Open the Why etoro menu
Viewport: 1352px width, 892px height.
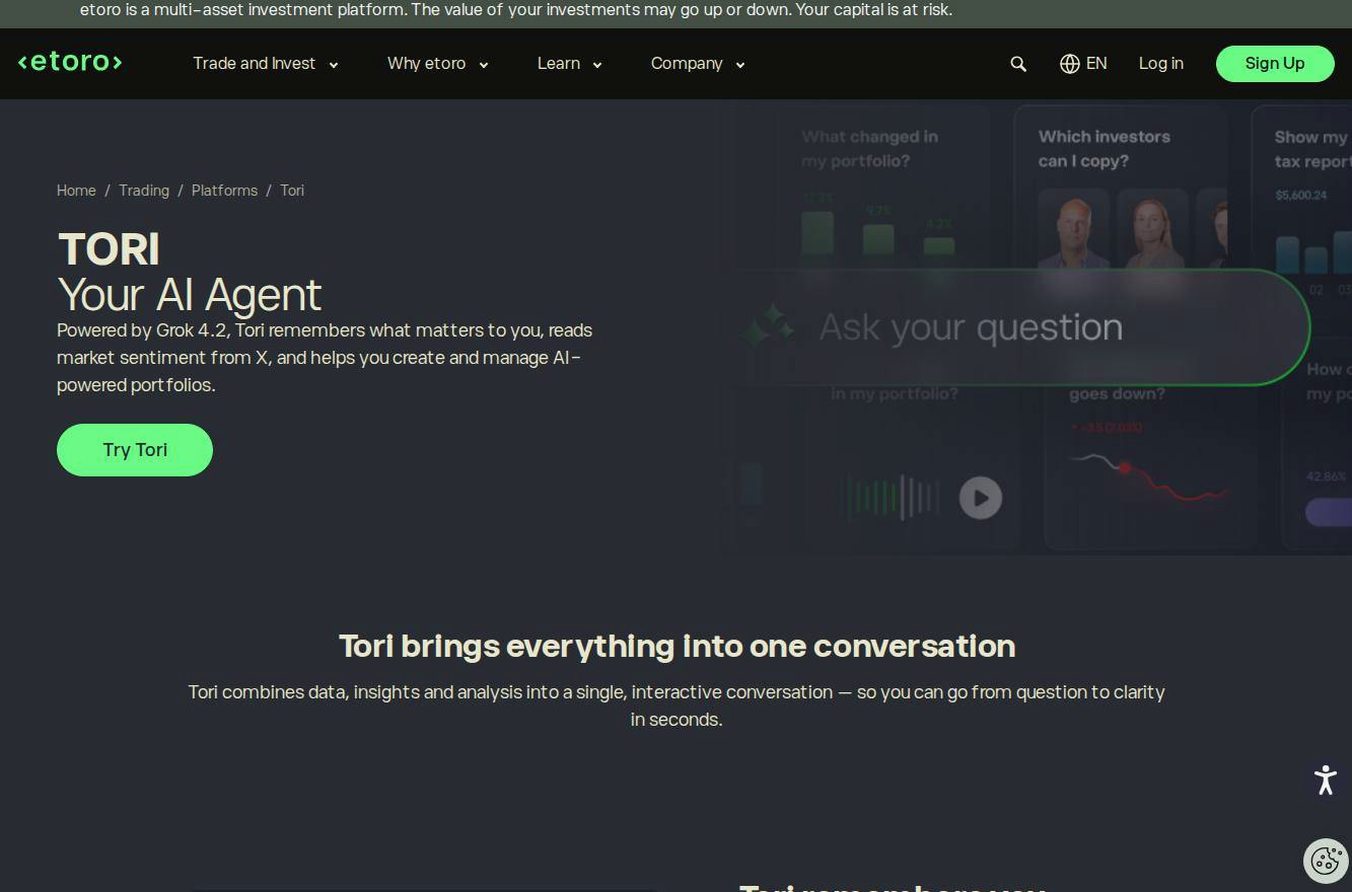pyautogui.click(x=438, y=64)
